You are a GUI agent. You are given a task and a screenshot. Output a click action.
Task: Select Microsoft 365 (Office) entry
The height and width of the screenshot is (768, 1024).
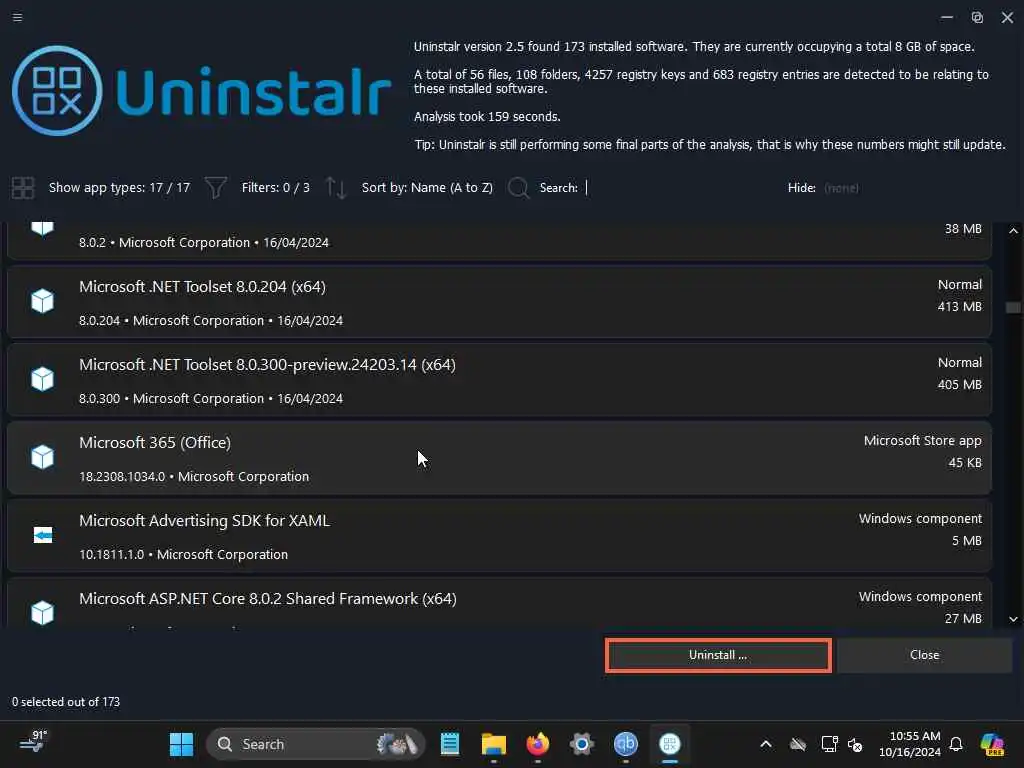pos(499,458)
